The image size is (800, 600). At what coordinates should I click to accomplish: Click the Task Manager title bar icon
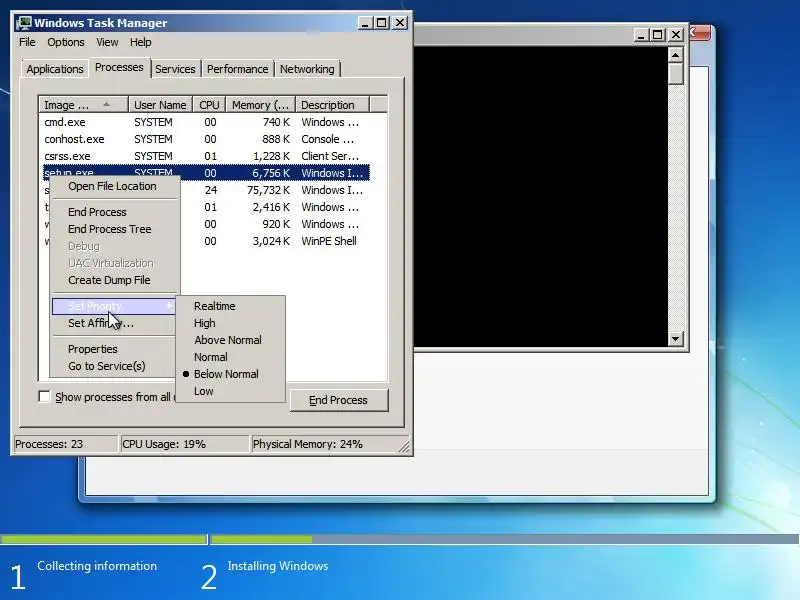(23, 23)
